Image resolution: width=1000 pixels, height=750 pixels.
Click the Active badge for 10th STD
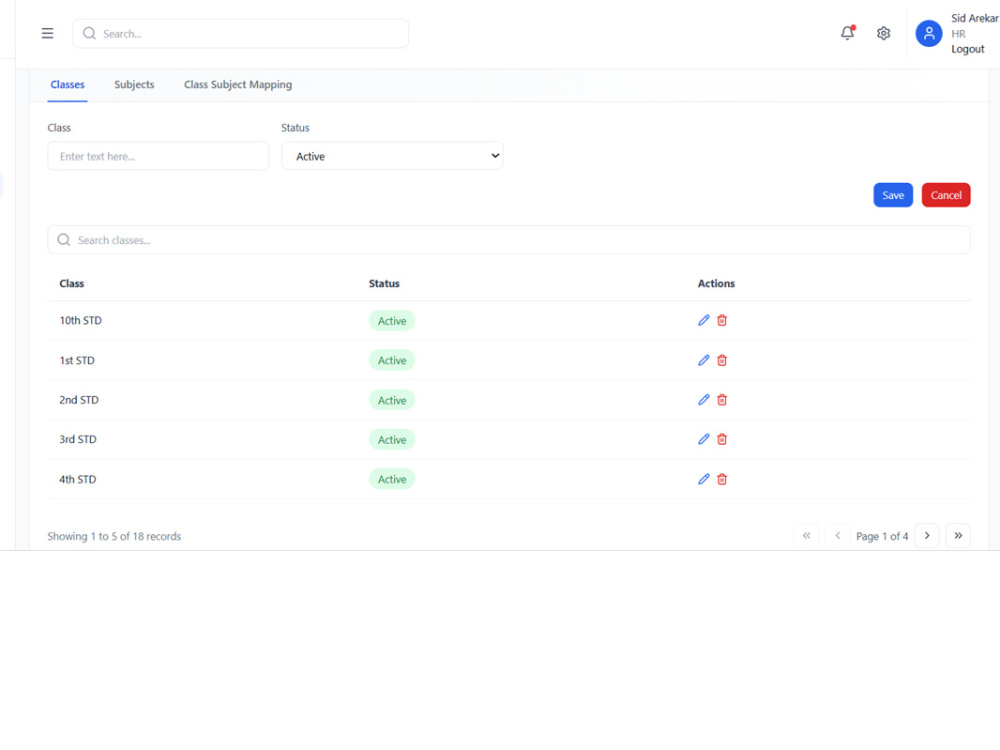pyautogui.click(x=392, y=321)
